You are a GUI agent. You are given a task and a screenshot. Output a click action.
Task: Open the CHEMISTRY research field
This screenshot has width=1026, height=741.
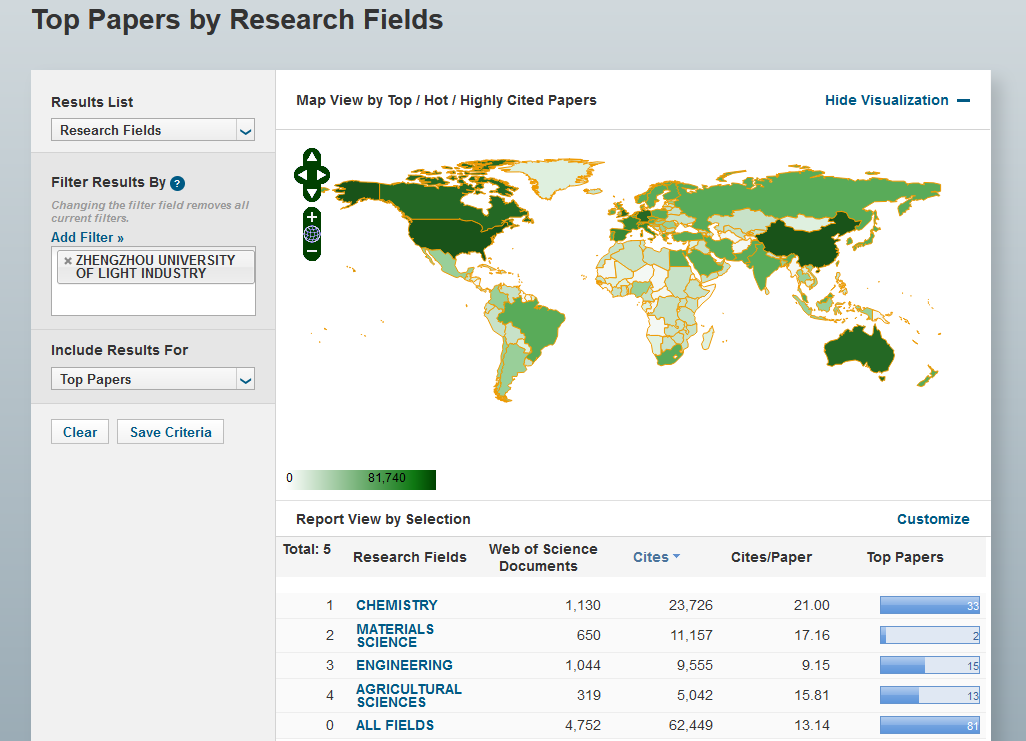396,605
